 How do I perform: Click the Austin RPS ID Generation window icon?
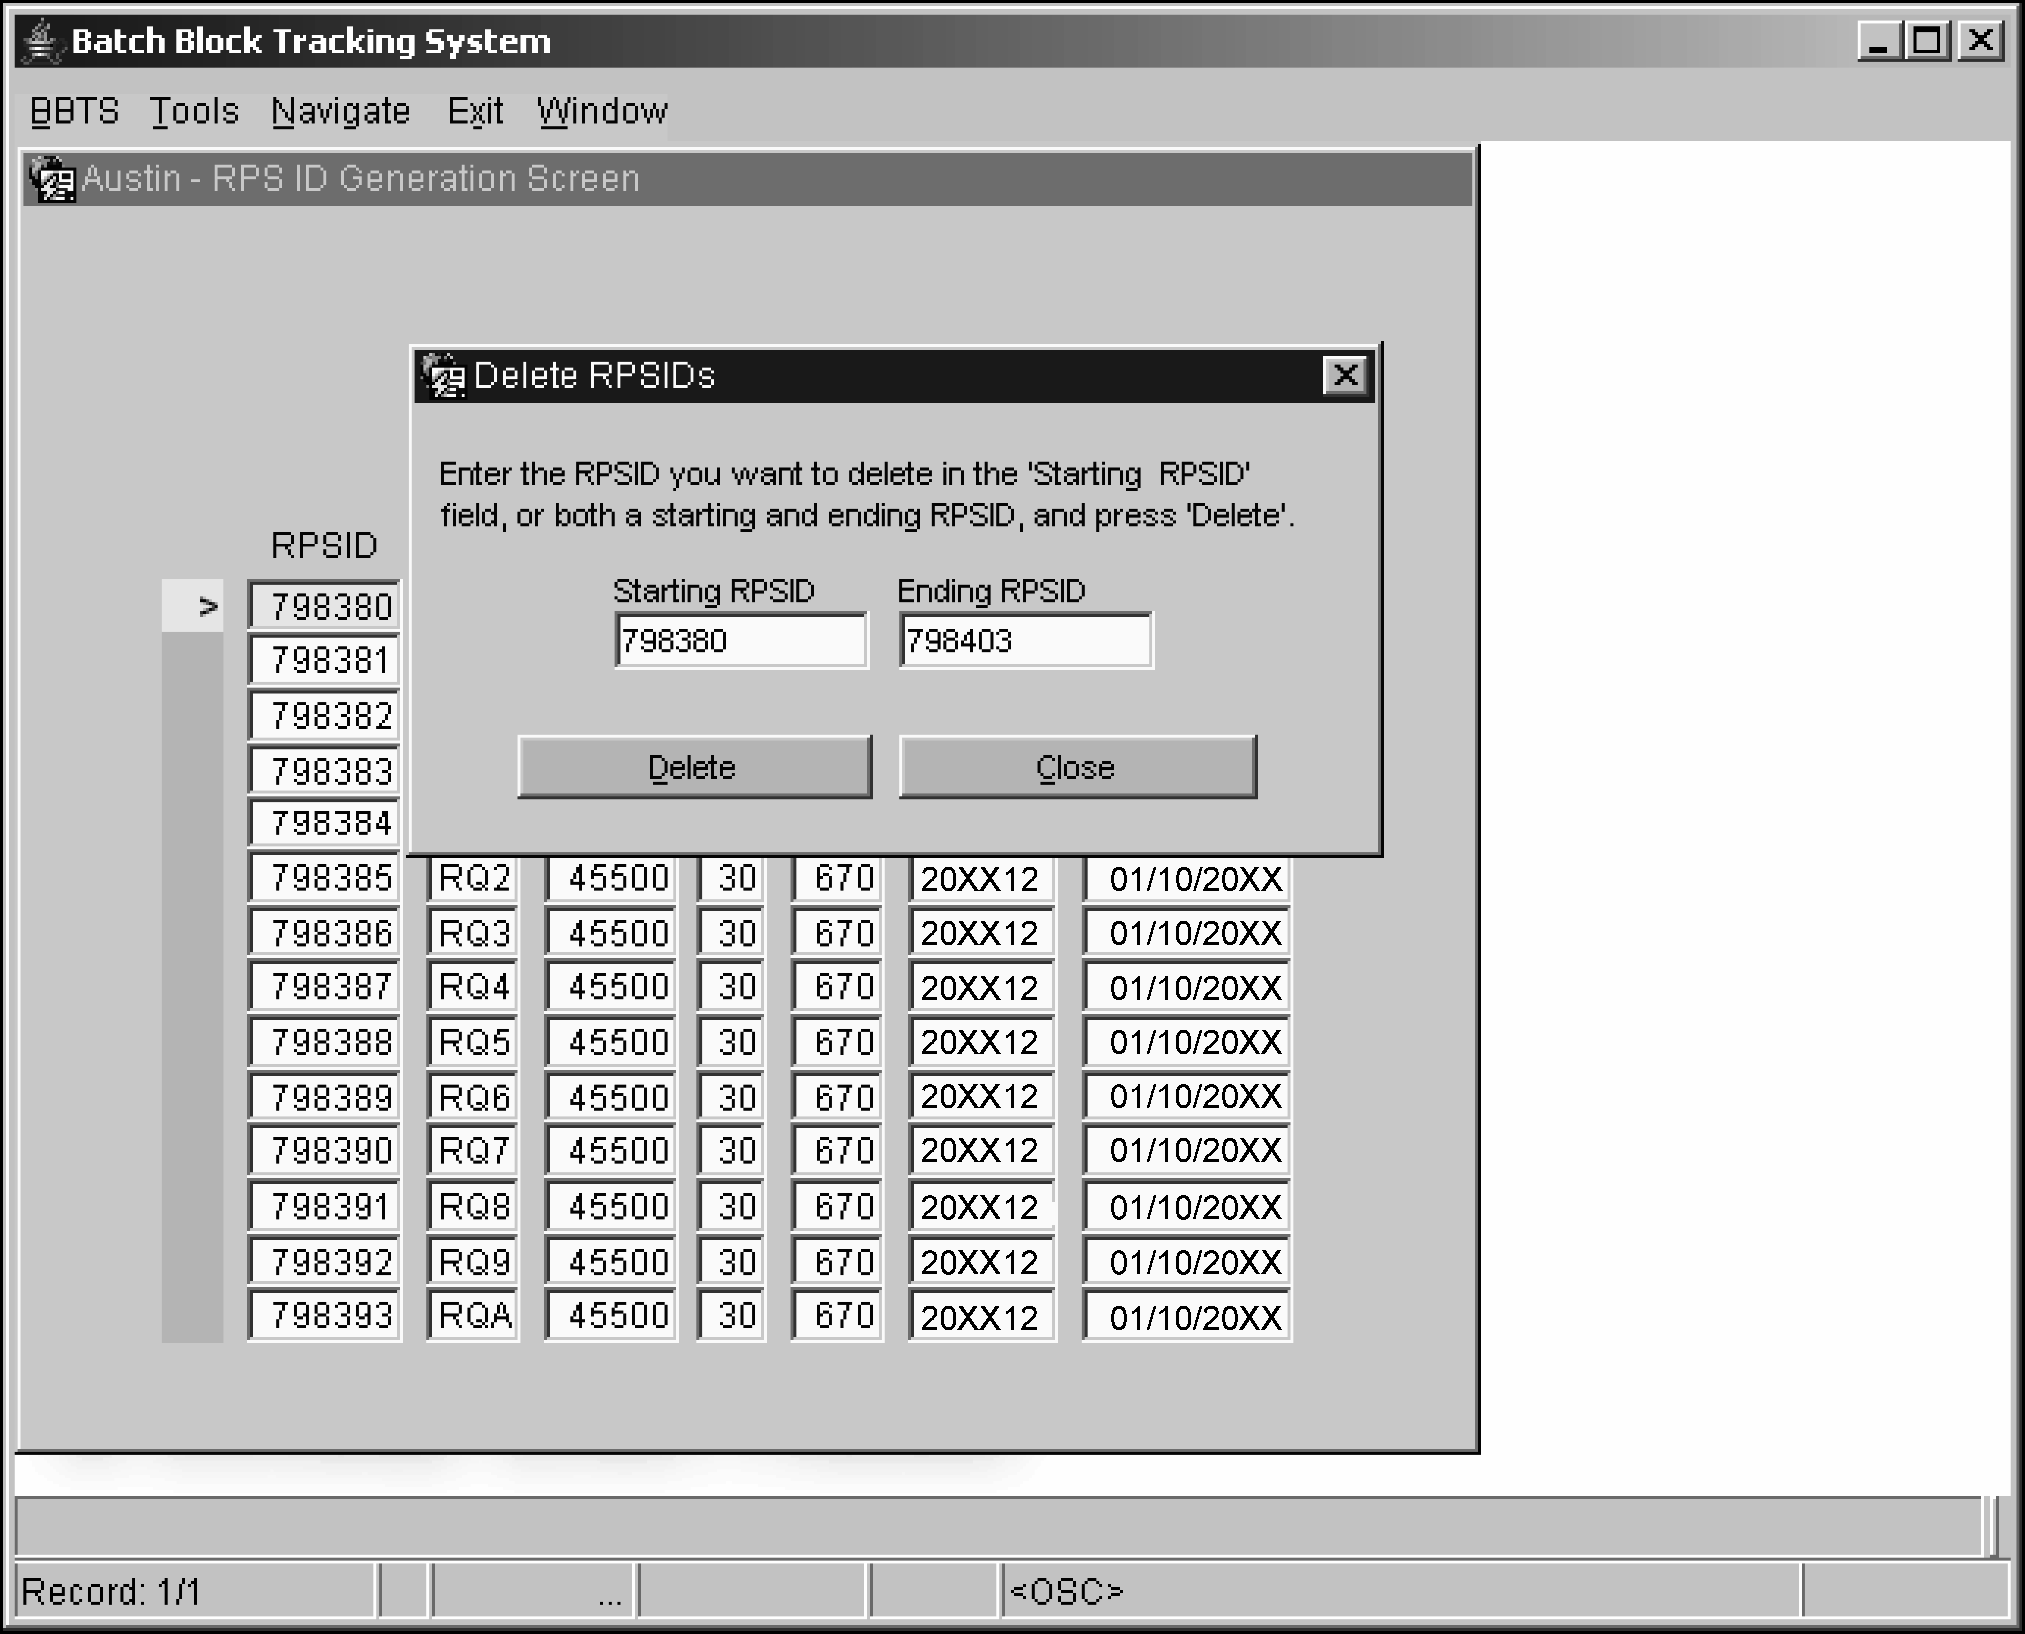pyautogui.click(x=52, y=179)
